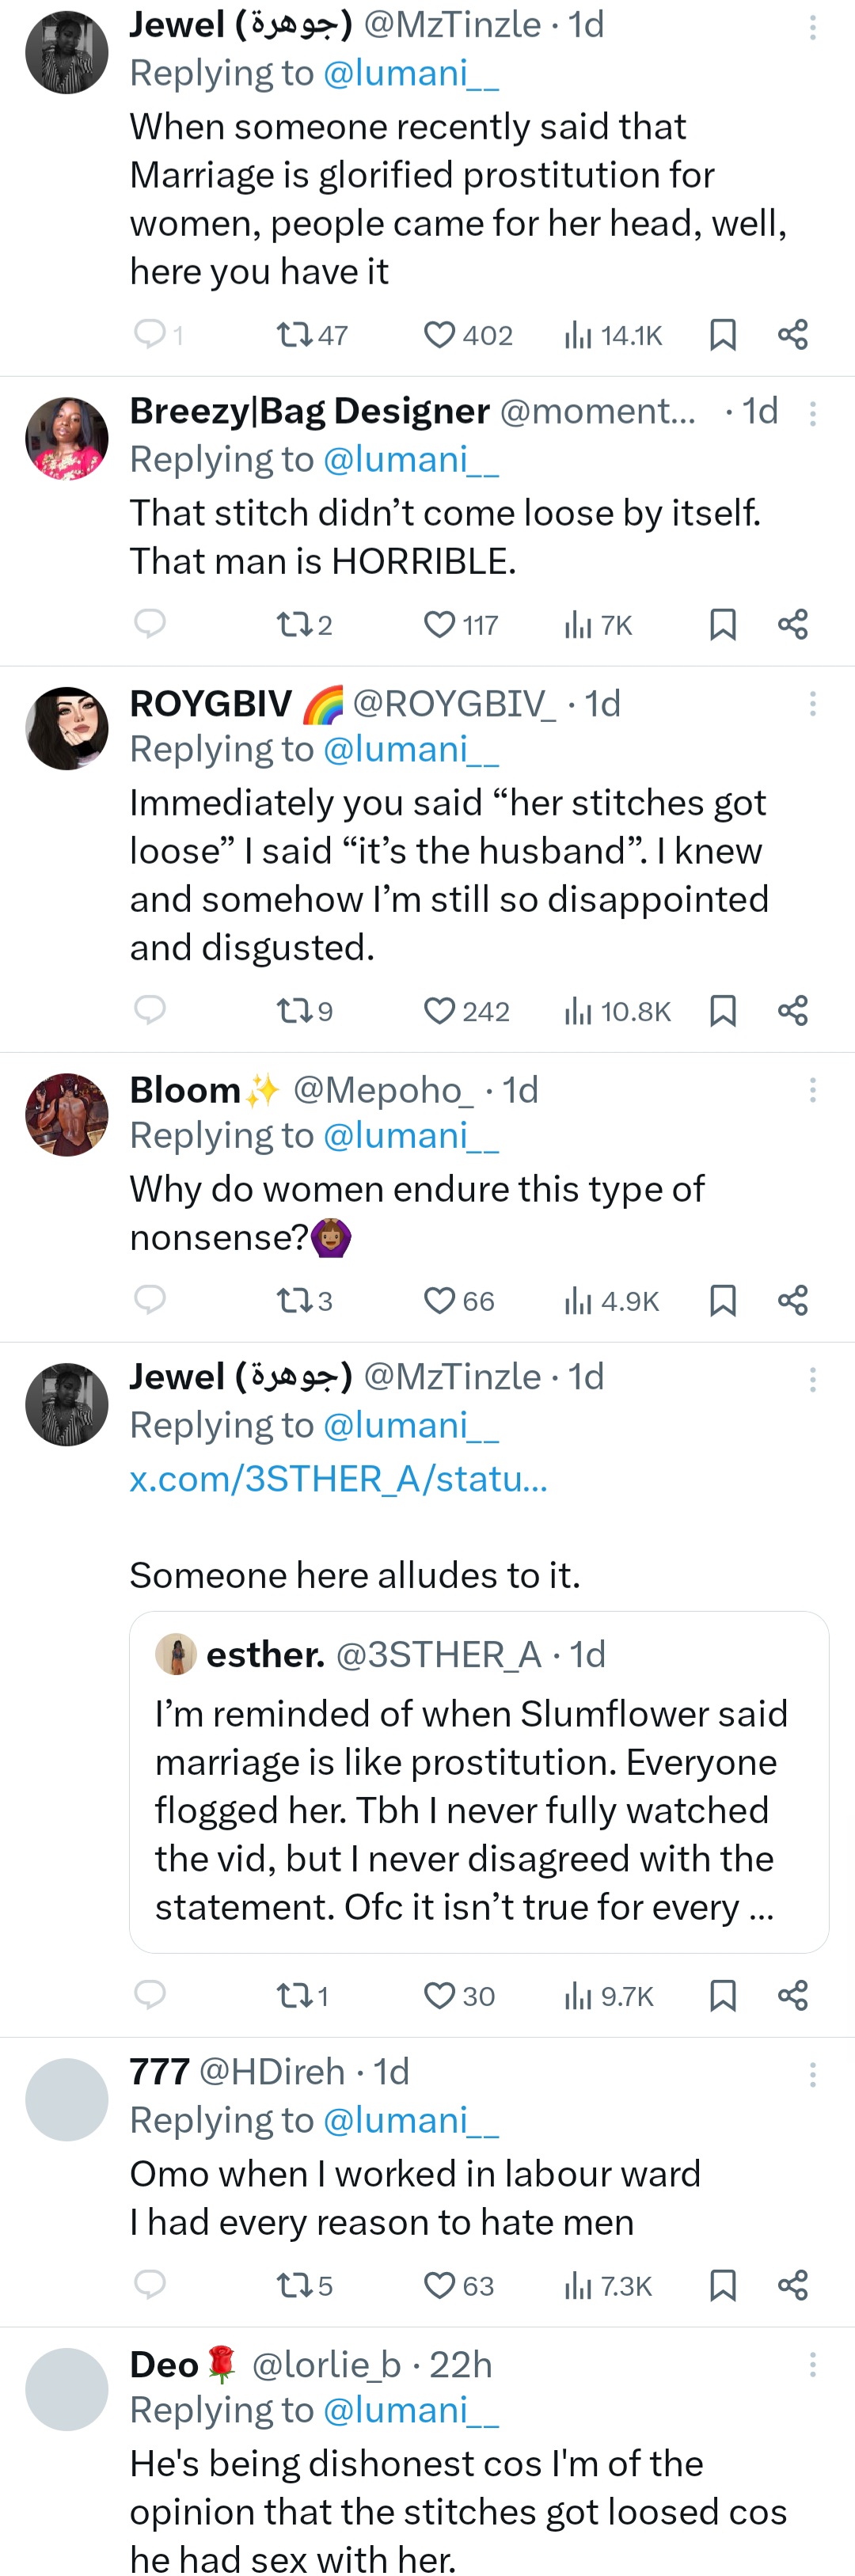
Task: Open @lumani__ mention in ROYGBIV's reply
Action: tap(411, 749)
